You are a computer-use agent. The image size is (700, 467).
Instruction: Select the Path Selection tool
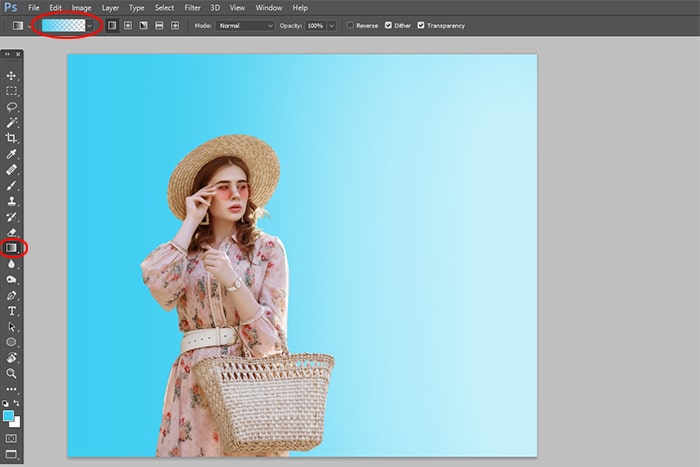point(12,326)
